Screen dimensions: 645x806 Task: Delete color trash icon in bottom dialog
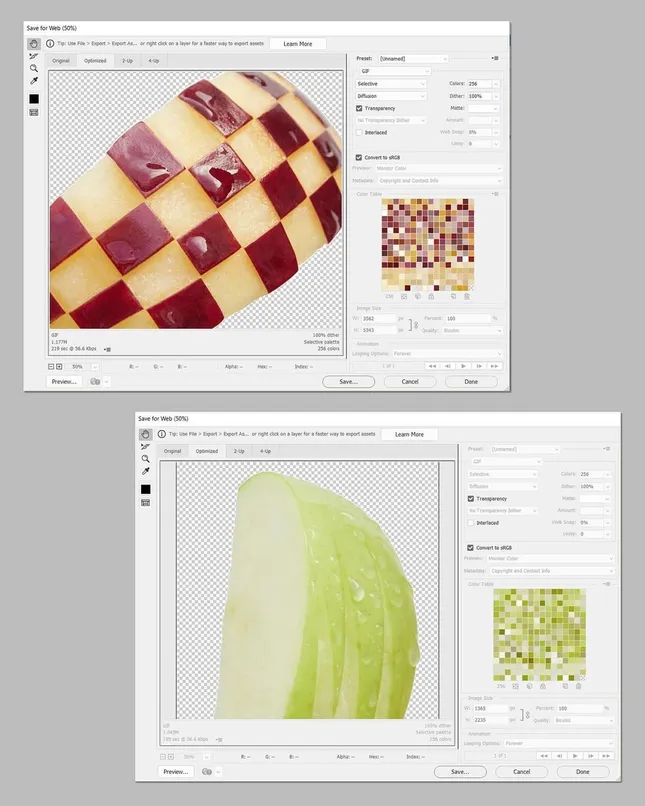pos(578,686)
